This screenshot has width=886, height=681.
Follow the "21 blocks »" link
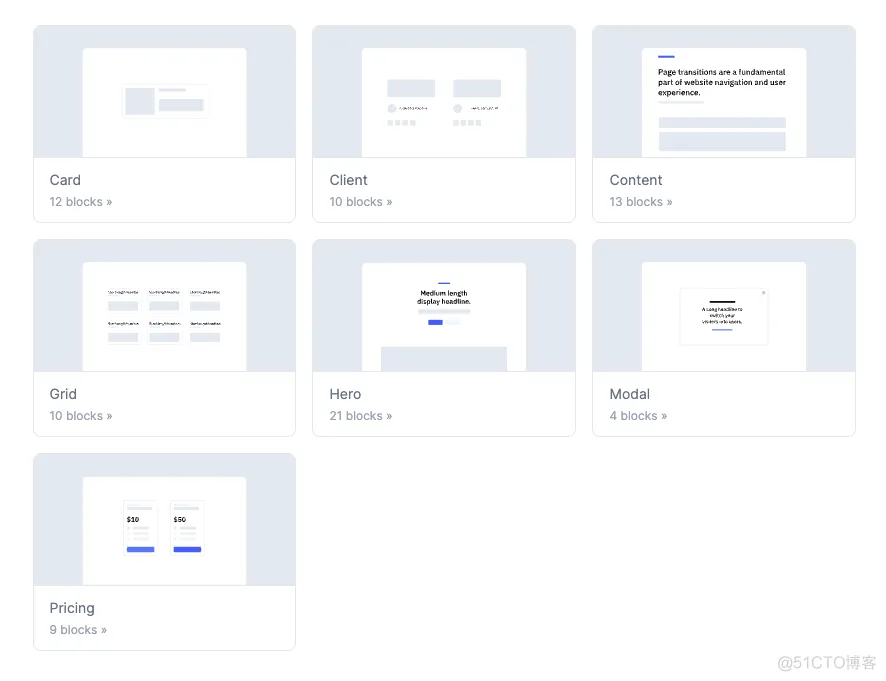[x=361, y=416]
